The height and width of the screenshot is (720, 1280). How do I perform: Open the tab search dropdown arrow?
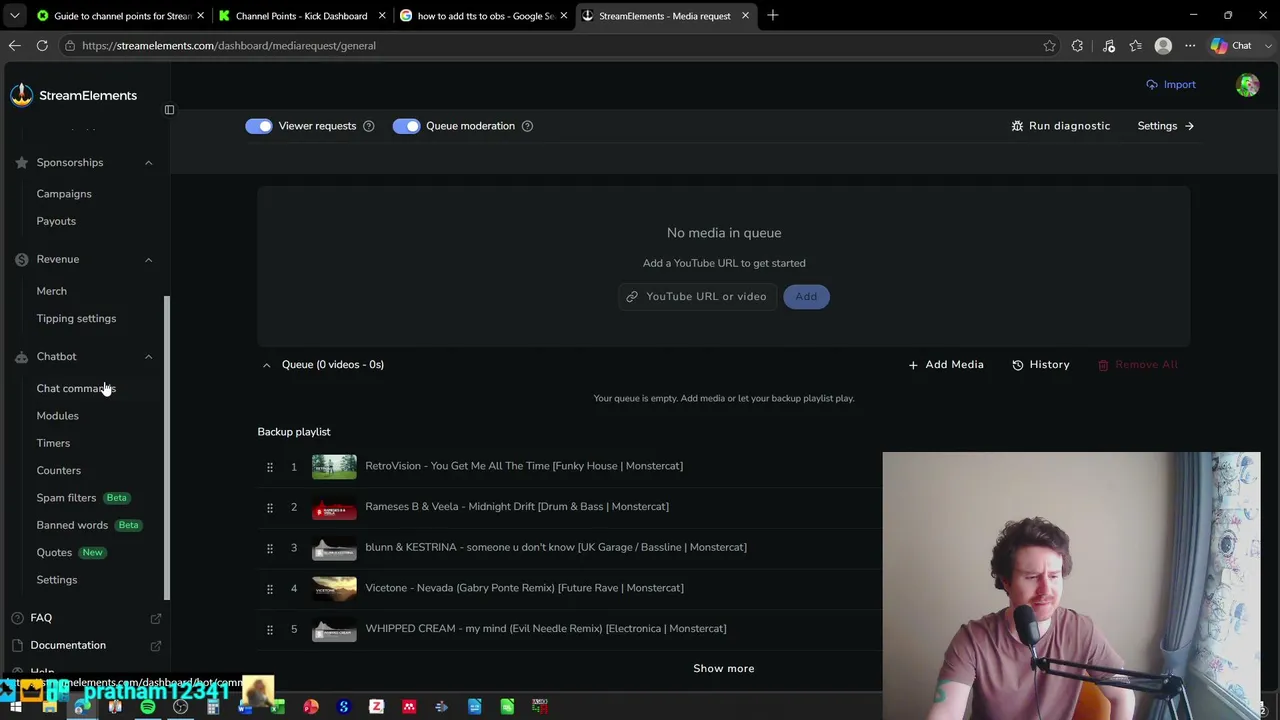click(15, 16)
